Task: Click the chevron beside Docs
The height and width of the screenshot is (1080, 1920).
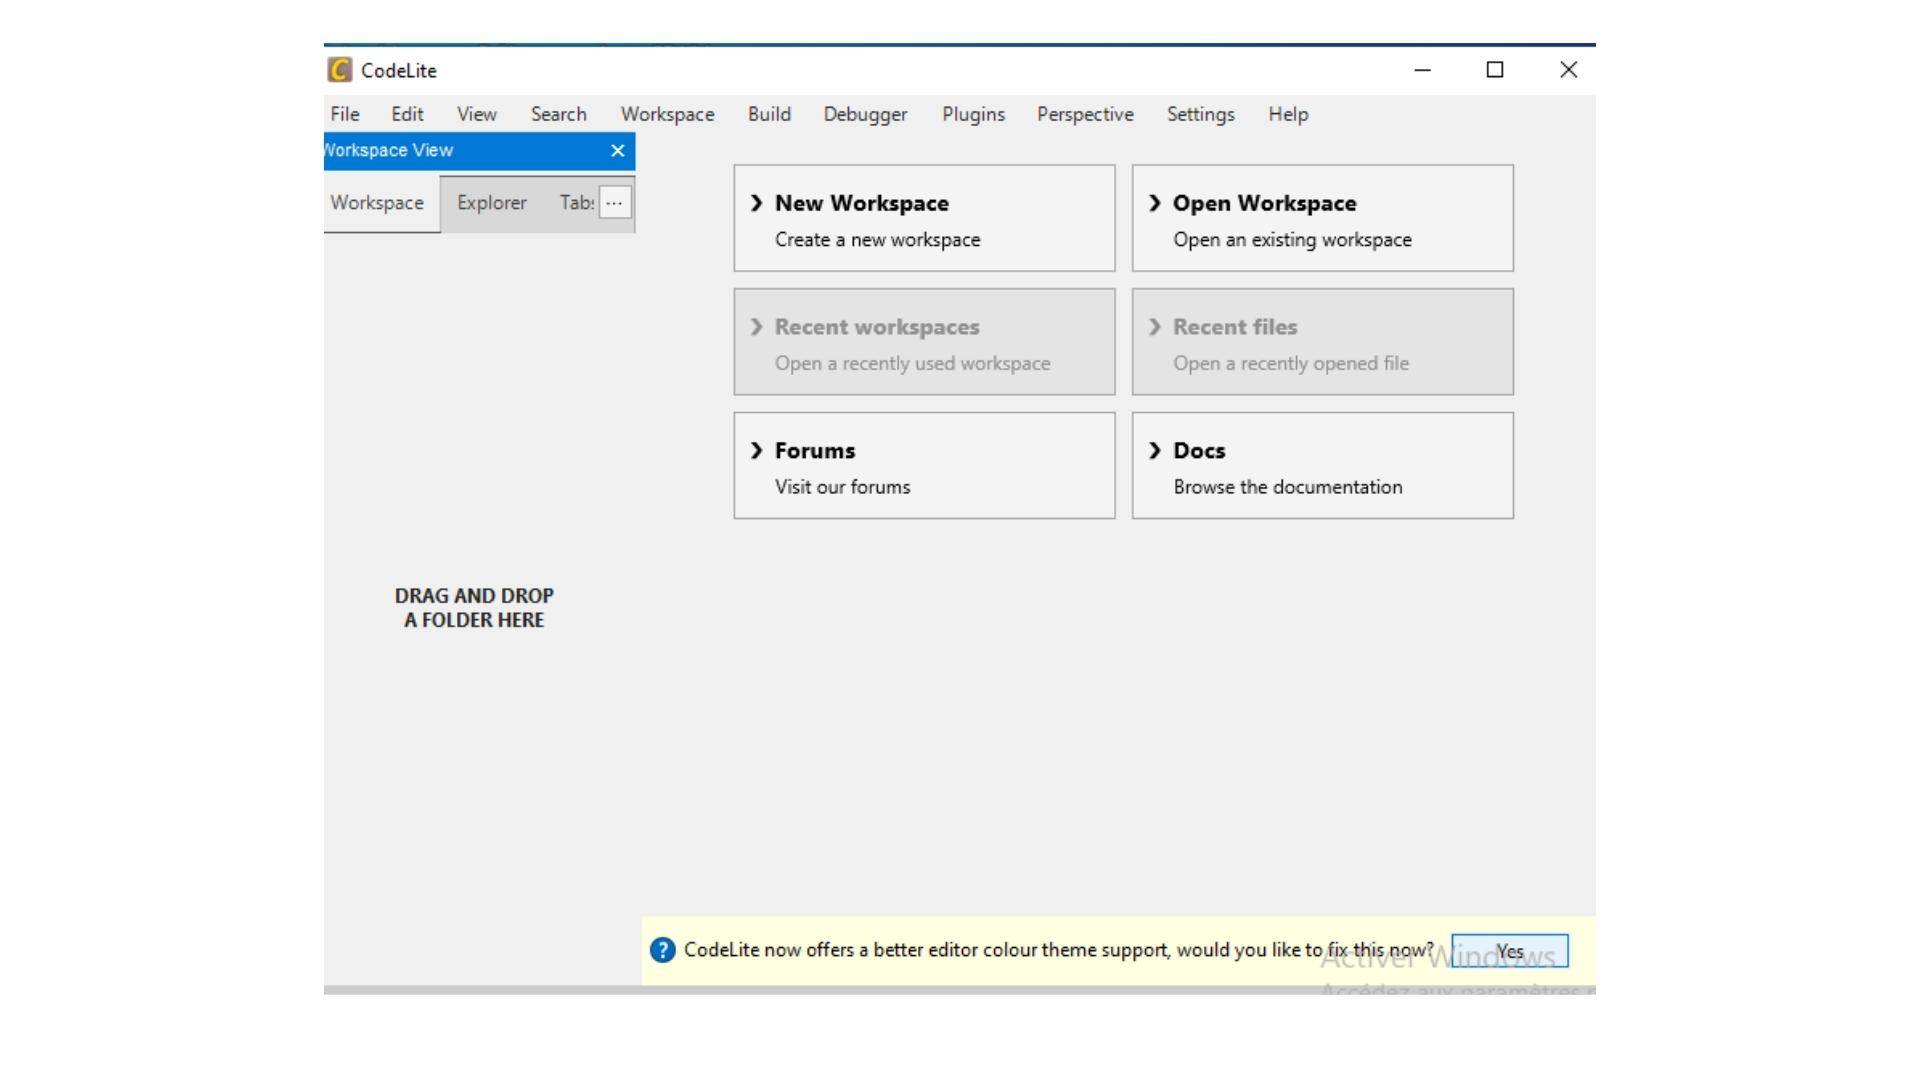Action: 1155,451
